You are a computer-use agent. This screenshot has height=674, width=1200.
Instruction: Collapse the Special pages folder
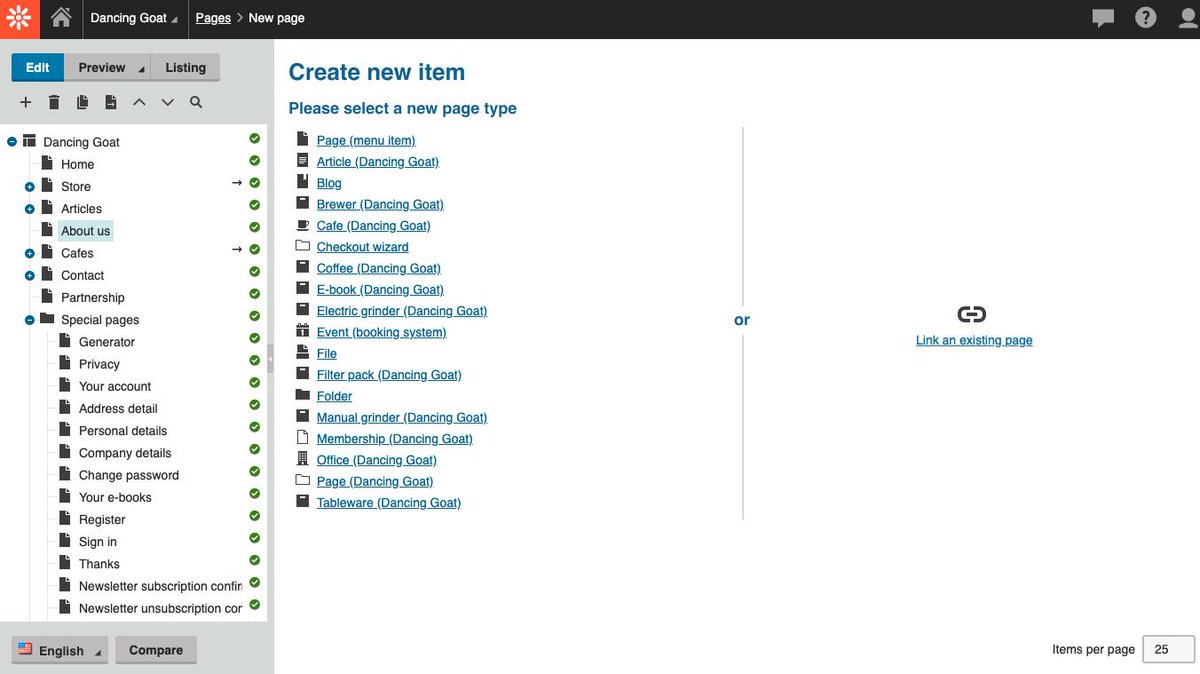[30, 320]
